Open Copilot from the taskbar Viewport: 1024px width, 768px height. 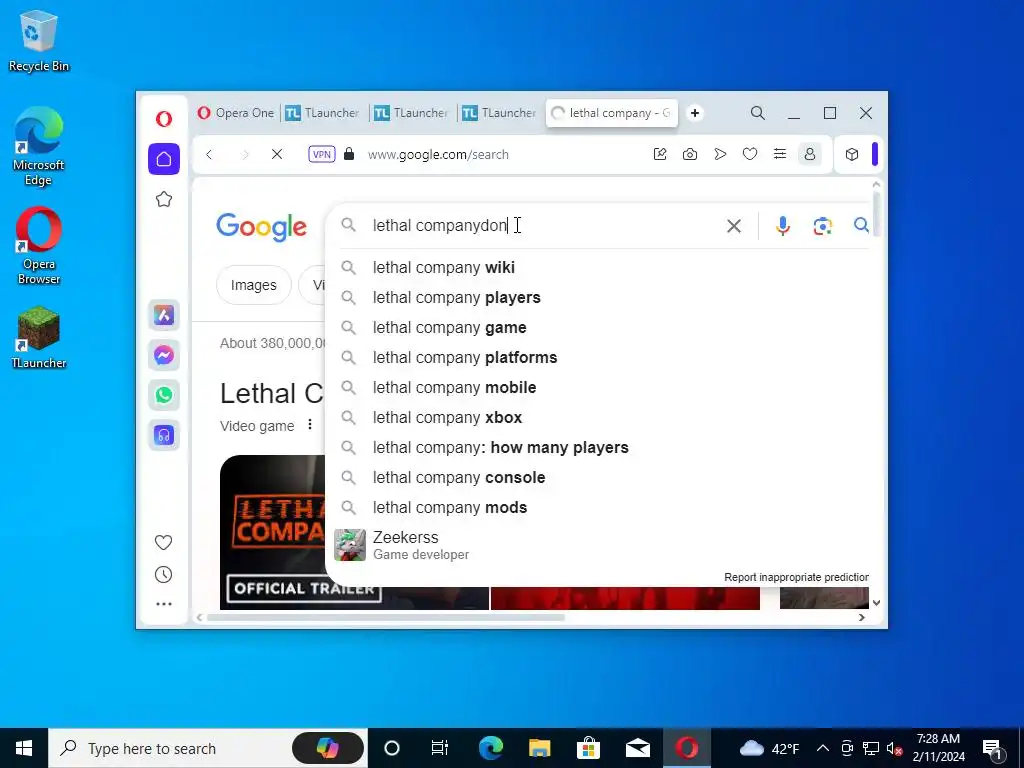click(327, 748)
